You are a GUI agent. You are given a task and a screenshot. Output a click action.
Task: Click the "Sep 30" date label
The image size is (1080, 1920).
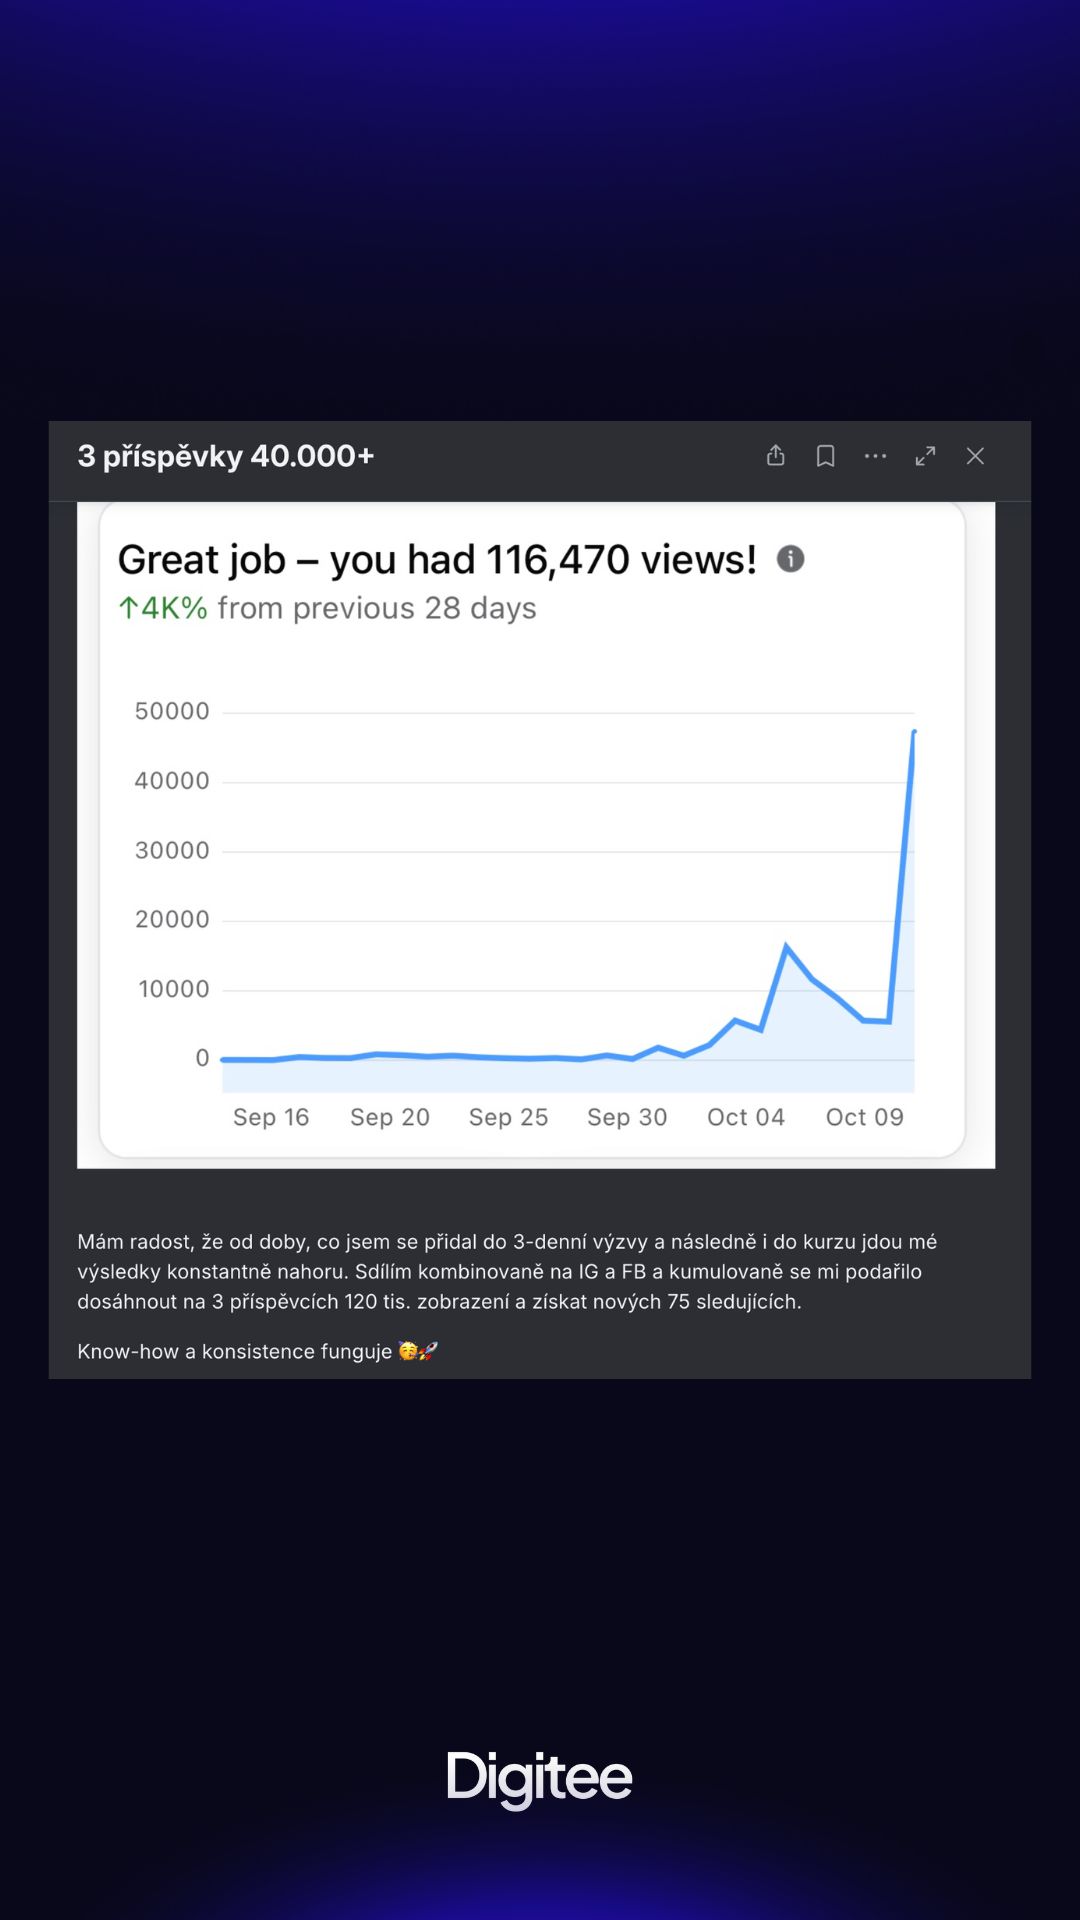pos(627,1117)
